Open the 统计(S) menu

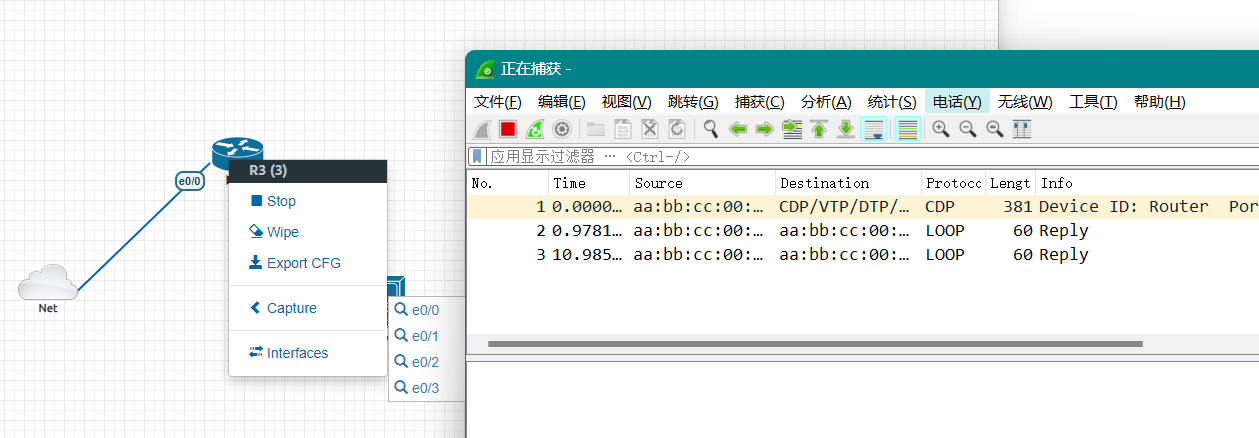(x=892, y=102)
